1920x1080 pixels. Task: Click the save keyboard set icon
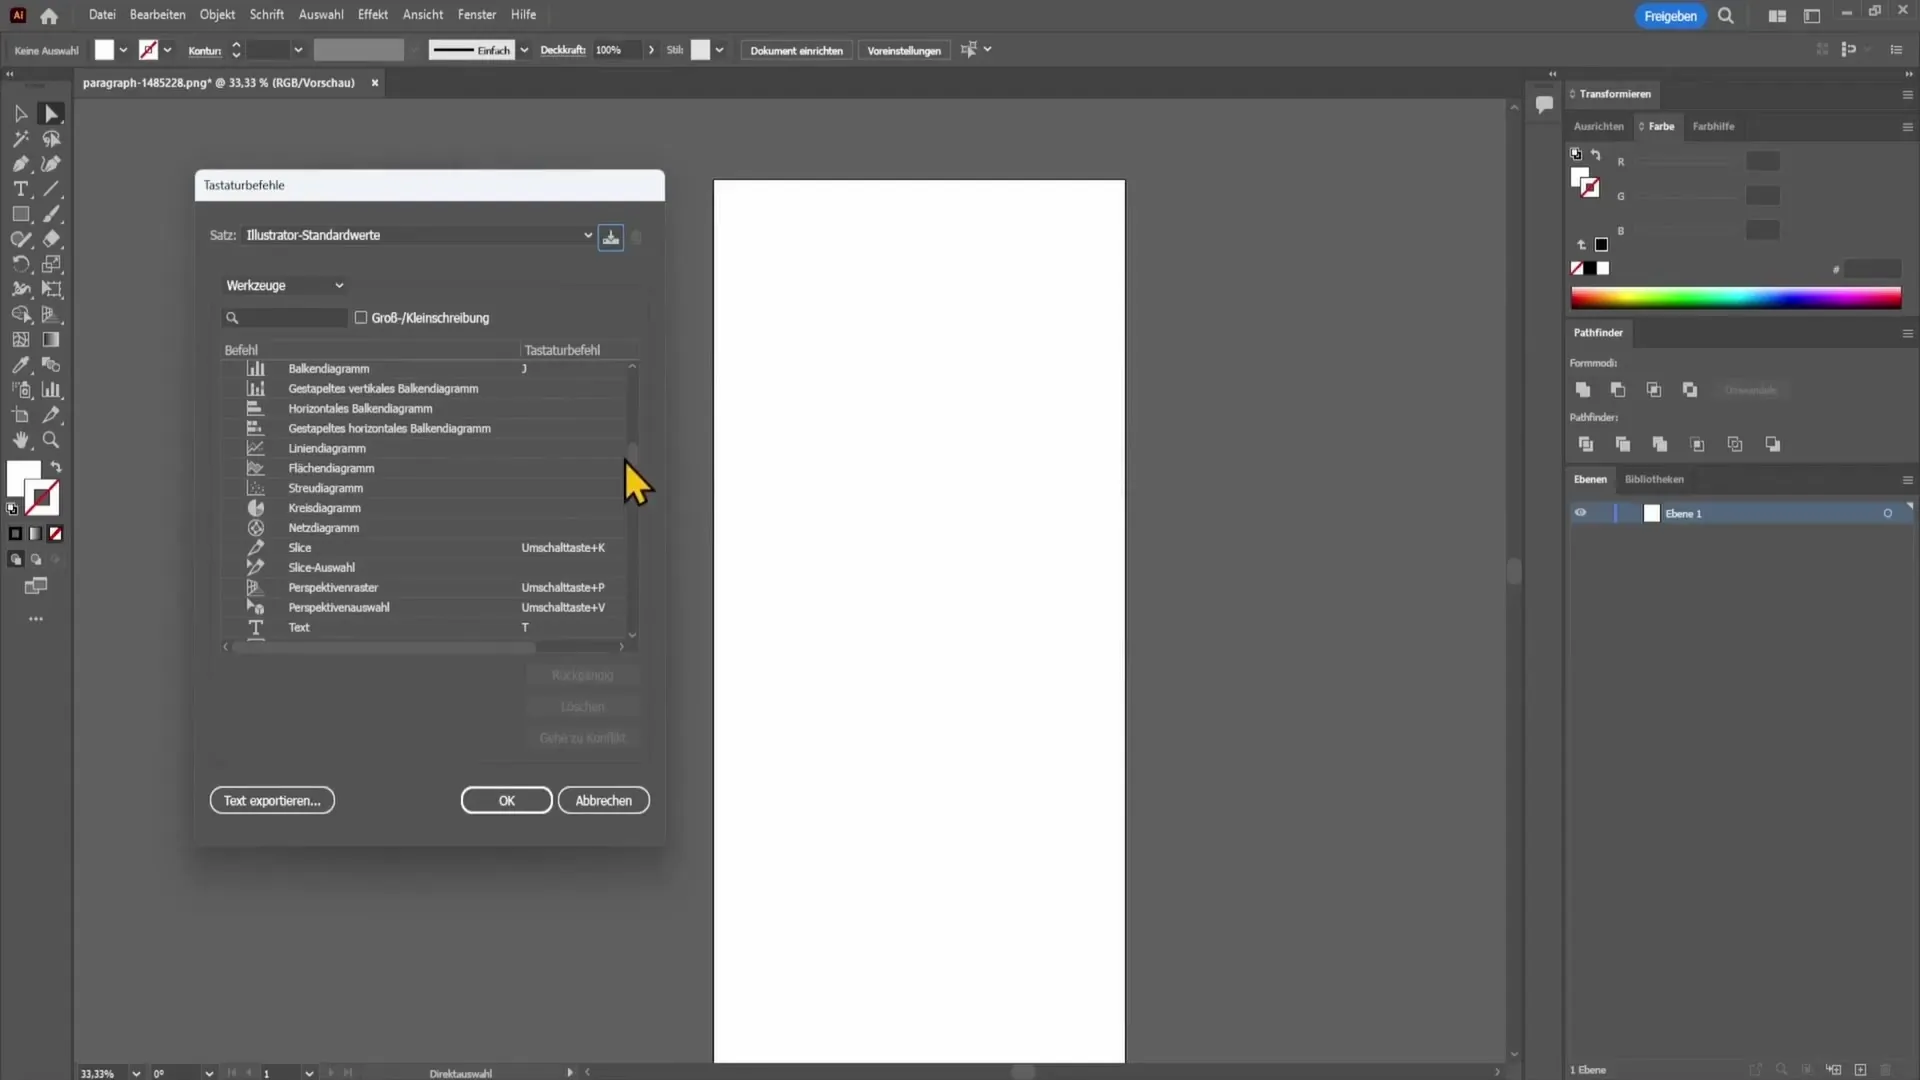click(x=611, y=237)
